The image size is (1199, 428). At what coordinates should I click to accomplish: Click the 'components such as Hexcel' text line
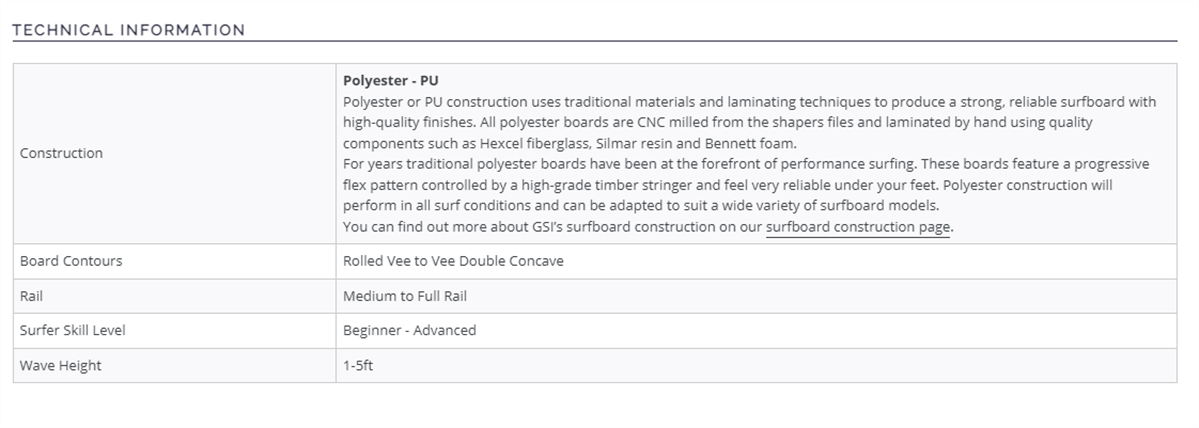[x=570, y=143]
